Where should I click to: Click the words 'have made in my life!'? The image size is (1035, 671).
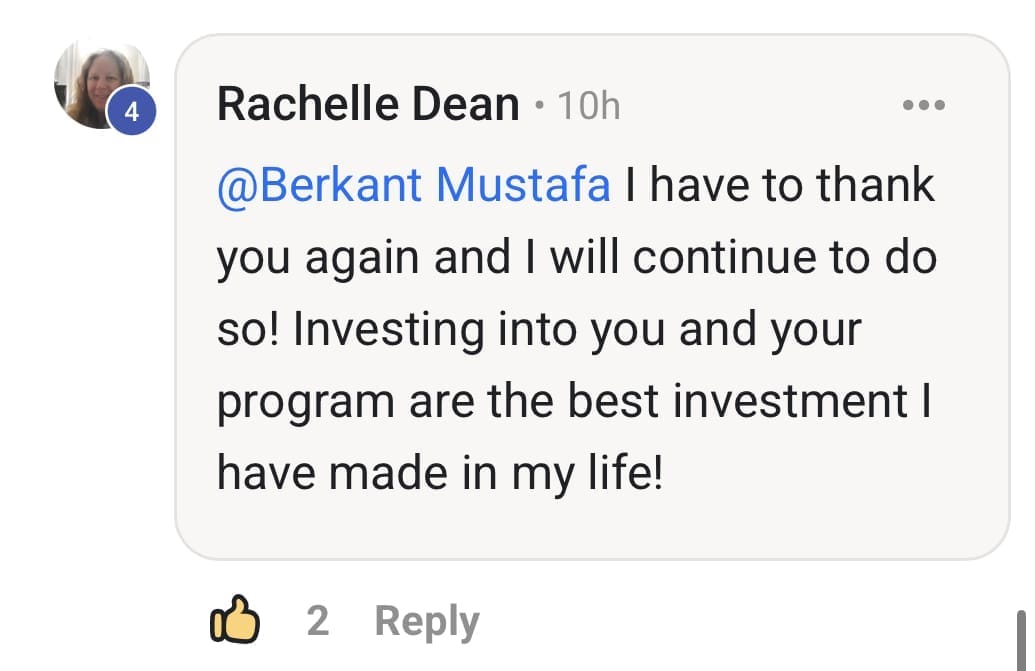440,472
